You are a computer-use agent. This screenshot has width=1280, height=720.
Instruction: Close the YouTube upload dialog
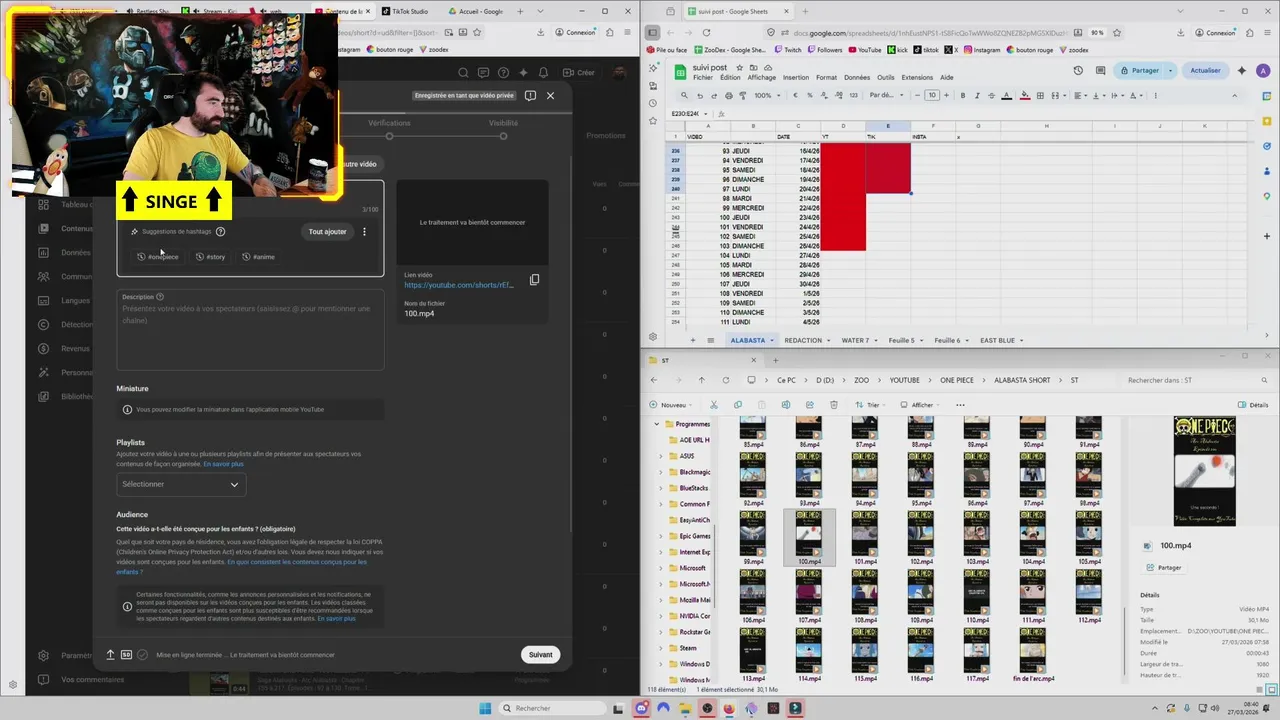[550, 96]
